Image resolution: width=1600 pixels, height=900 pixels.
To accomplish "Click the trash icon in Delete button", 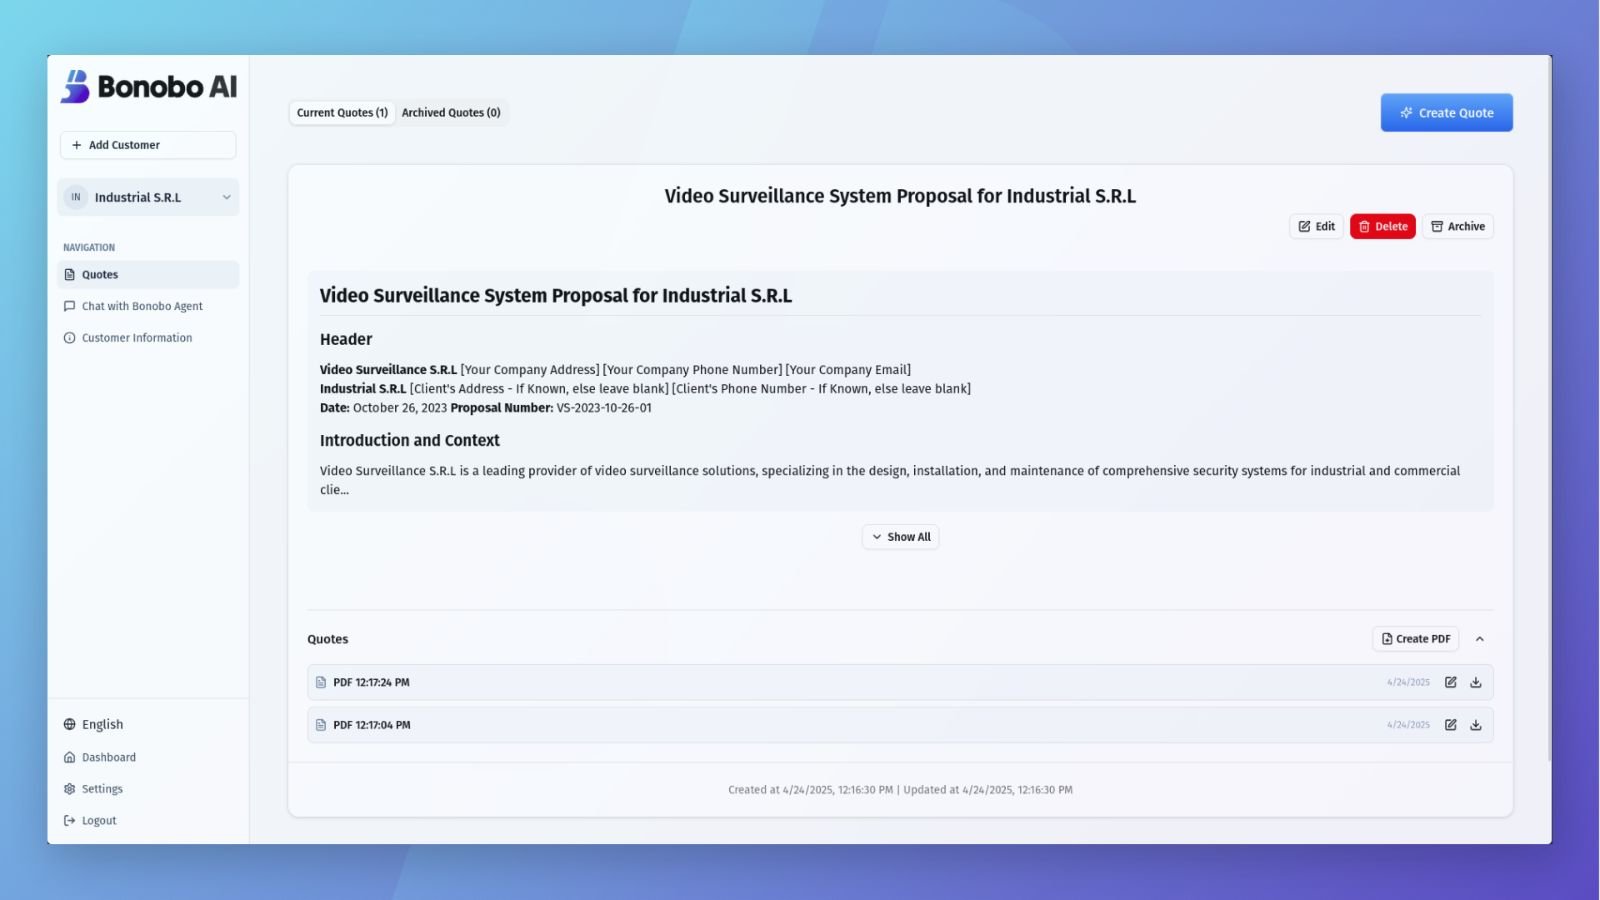I will pos(1364,226).
